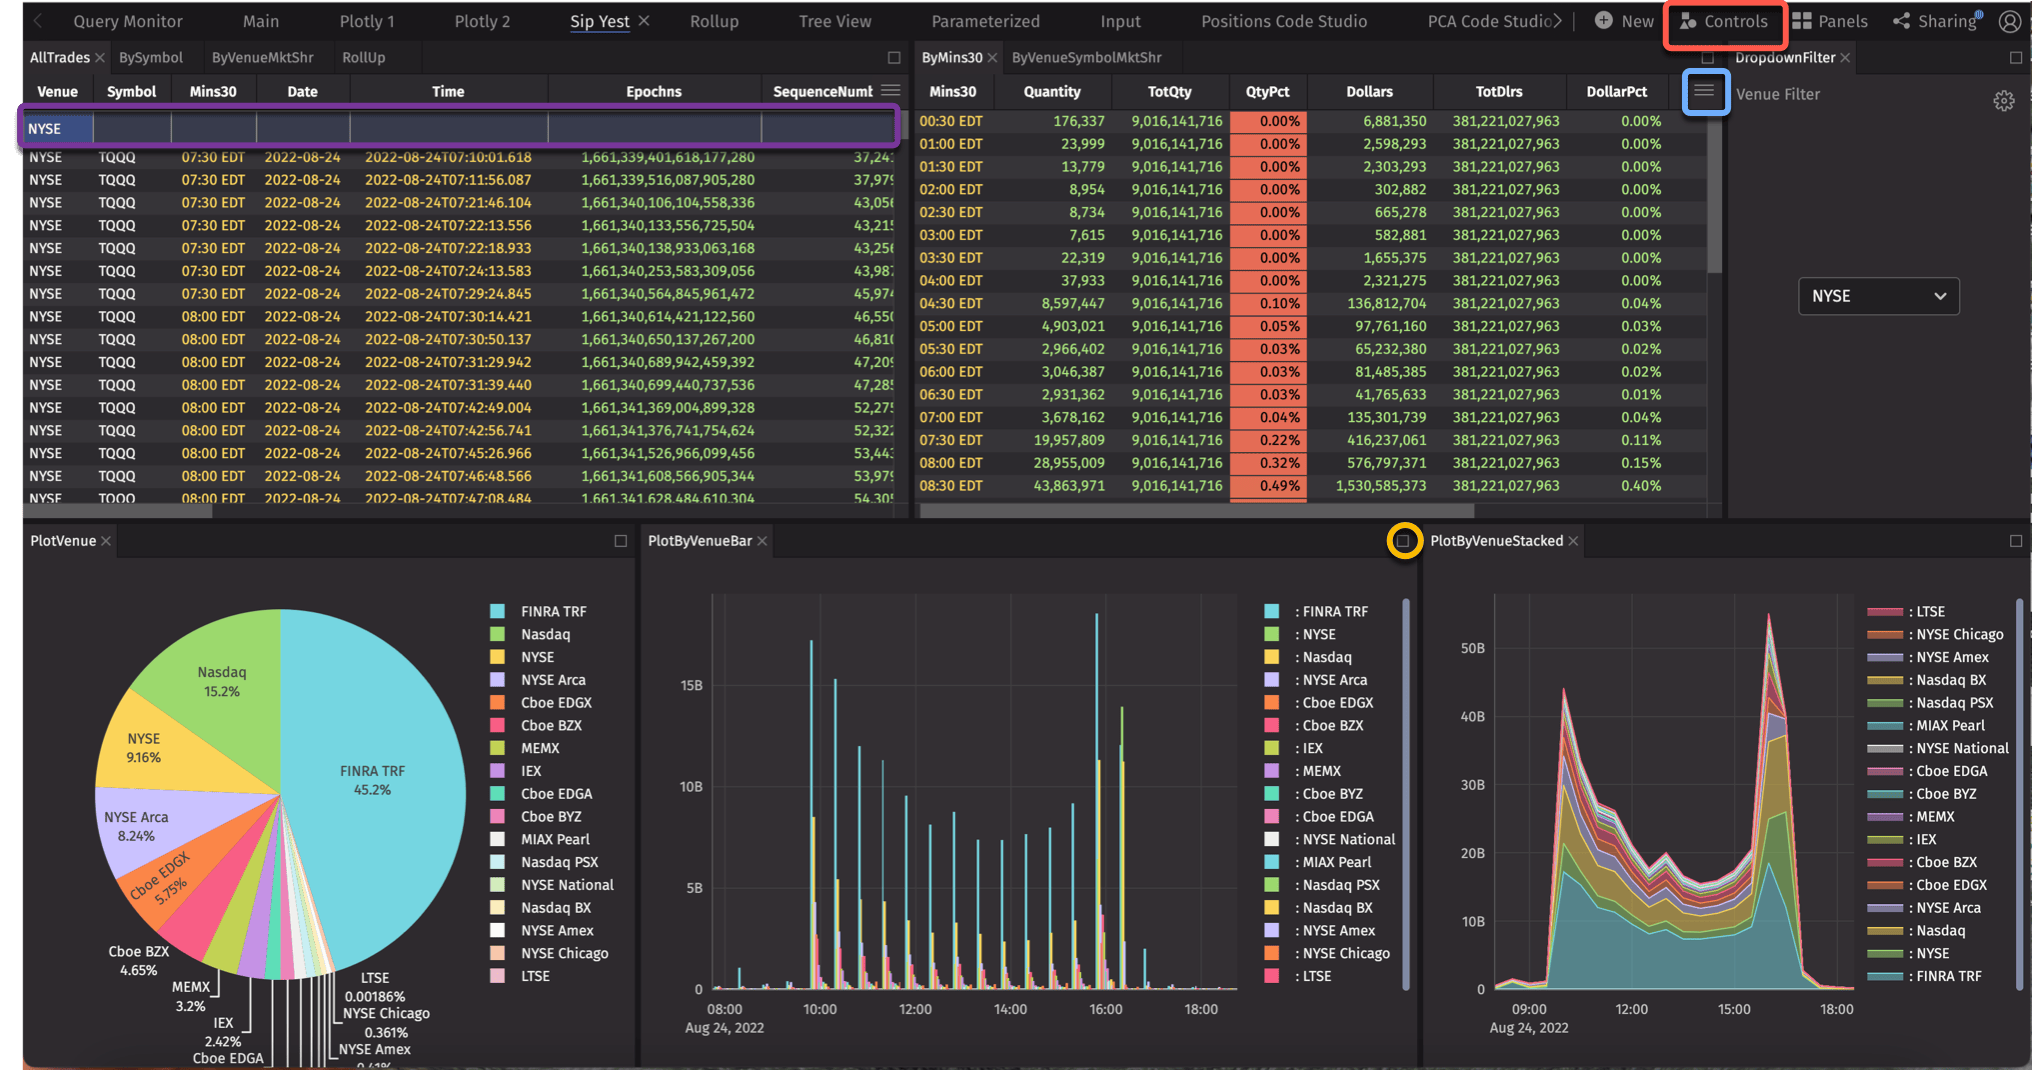Open the AllTrades table options menu
Viewport: 2032px width, 1070px height.
pos(890,91)
